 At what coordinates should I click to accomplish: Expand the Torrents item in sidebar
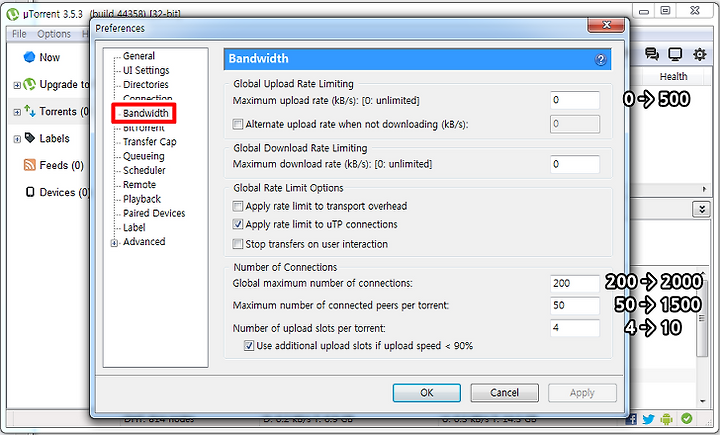(x=17, y=112)
